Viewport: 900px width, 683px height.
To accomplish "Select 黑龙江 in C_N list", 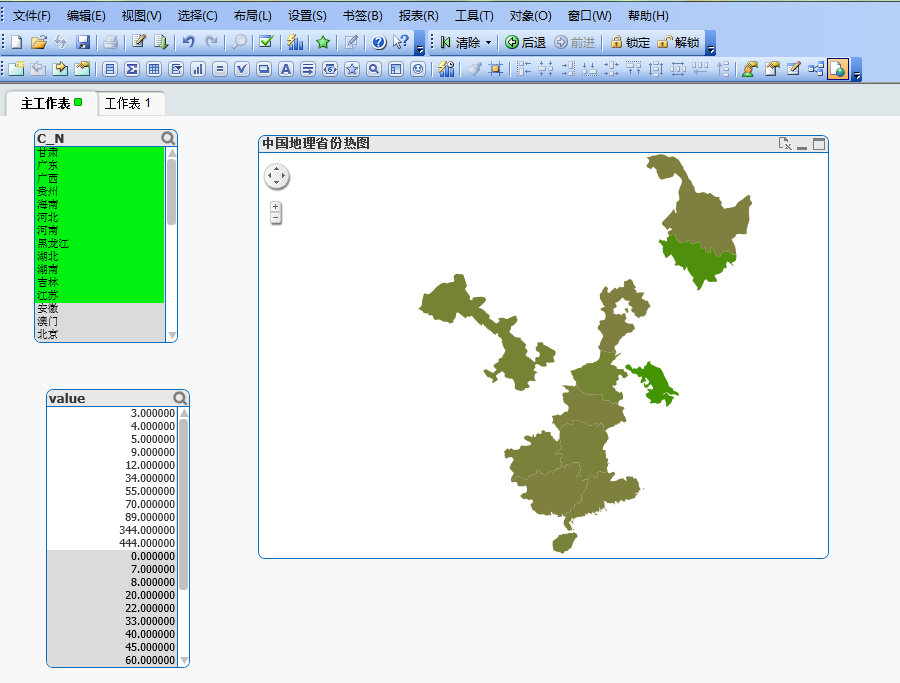I will pos(100,243).
